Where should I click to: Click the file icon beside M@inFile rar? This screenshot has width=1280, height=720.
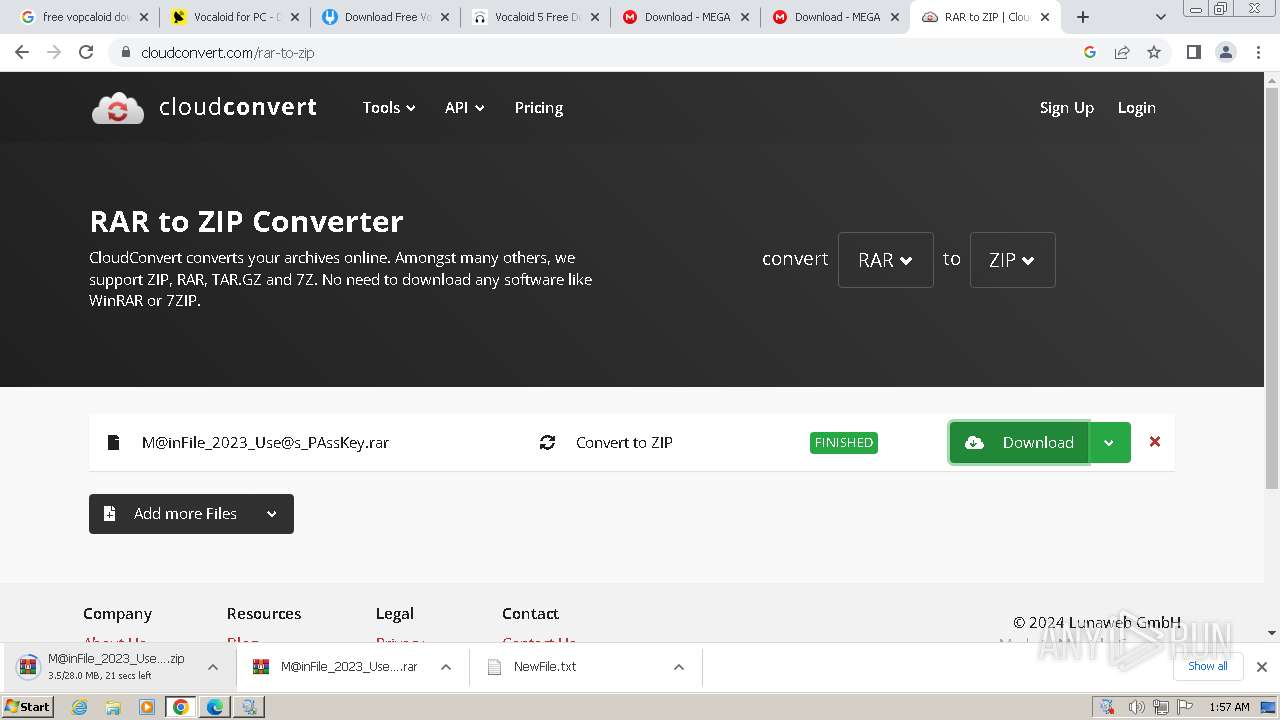click(x=114, y=442)
